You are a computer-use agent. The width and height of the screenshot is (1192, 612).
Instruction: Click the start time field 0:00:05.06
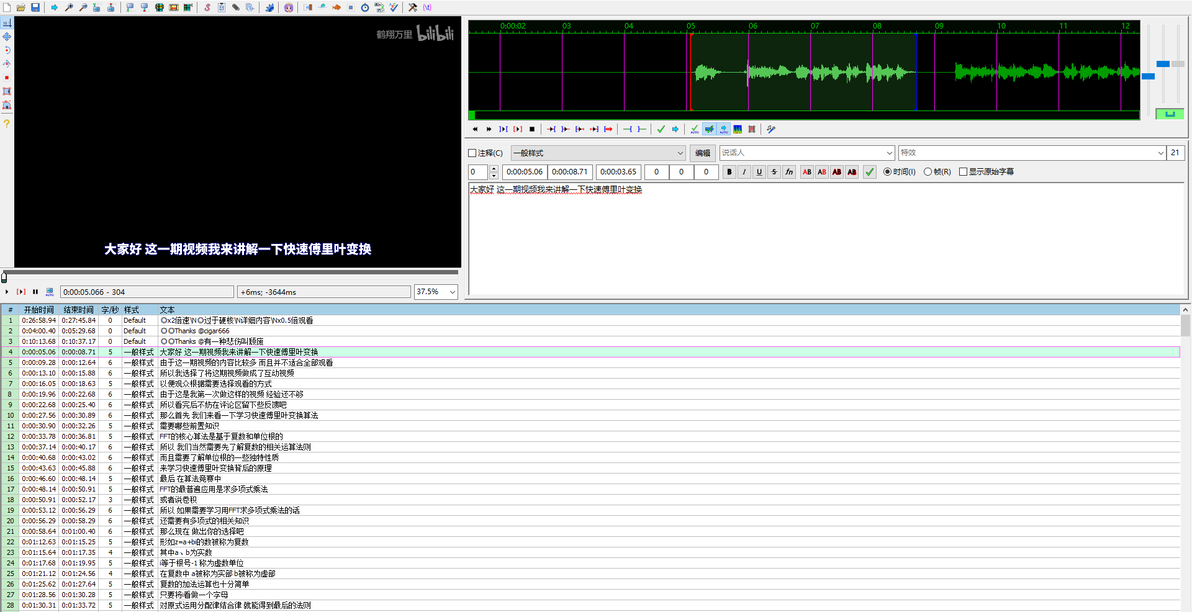click(525, 173)
